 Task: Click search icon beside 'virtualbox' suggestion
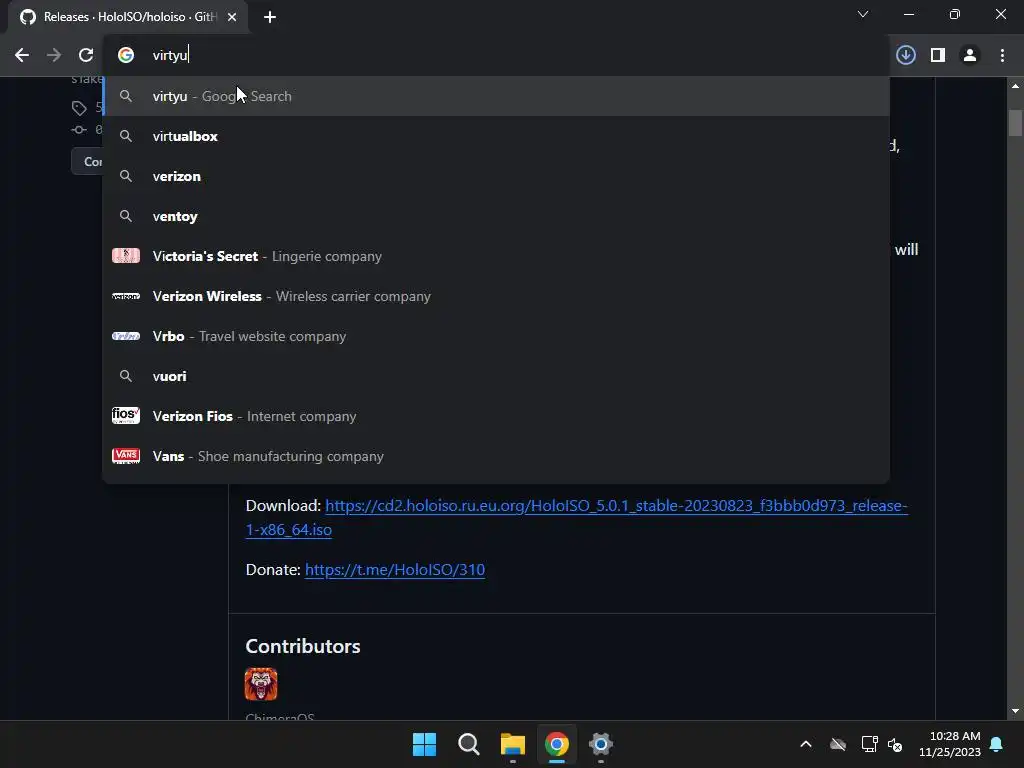coord(126,136)
